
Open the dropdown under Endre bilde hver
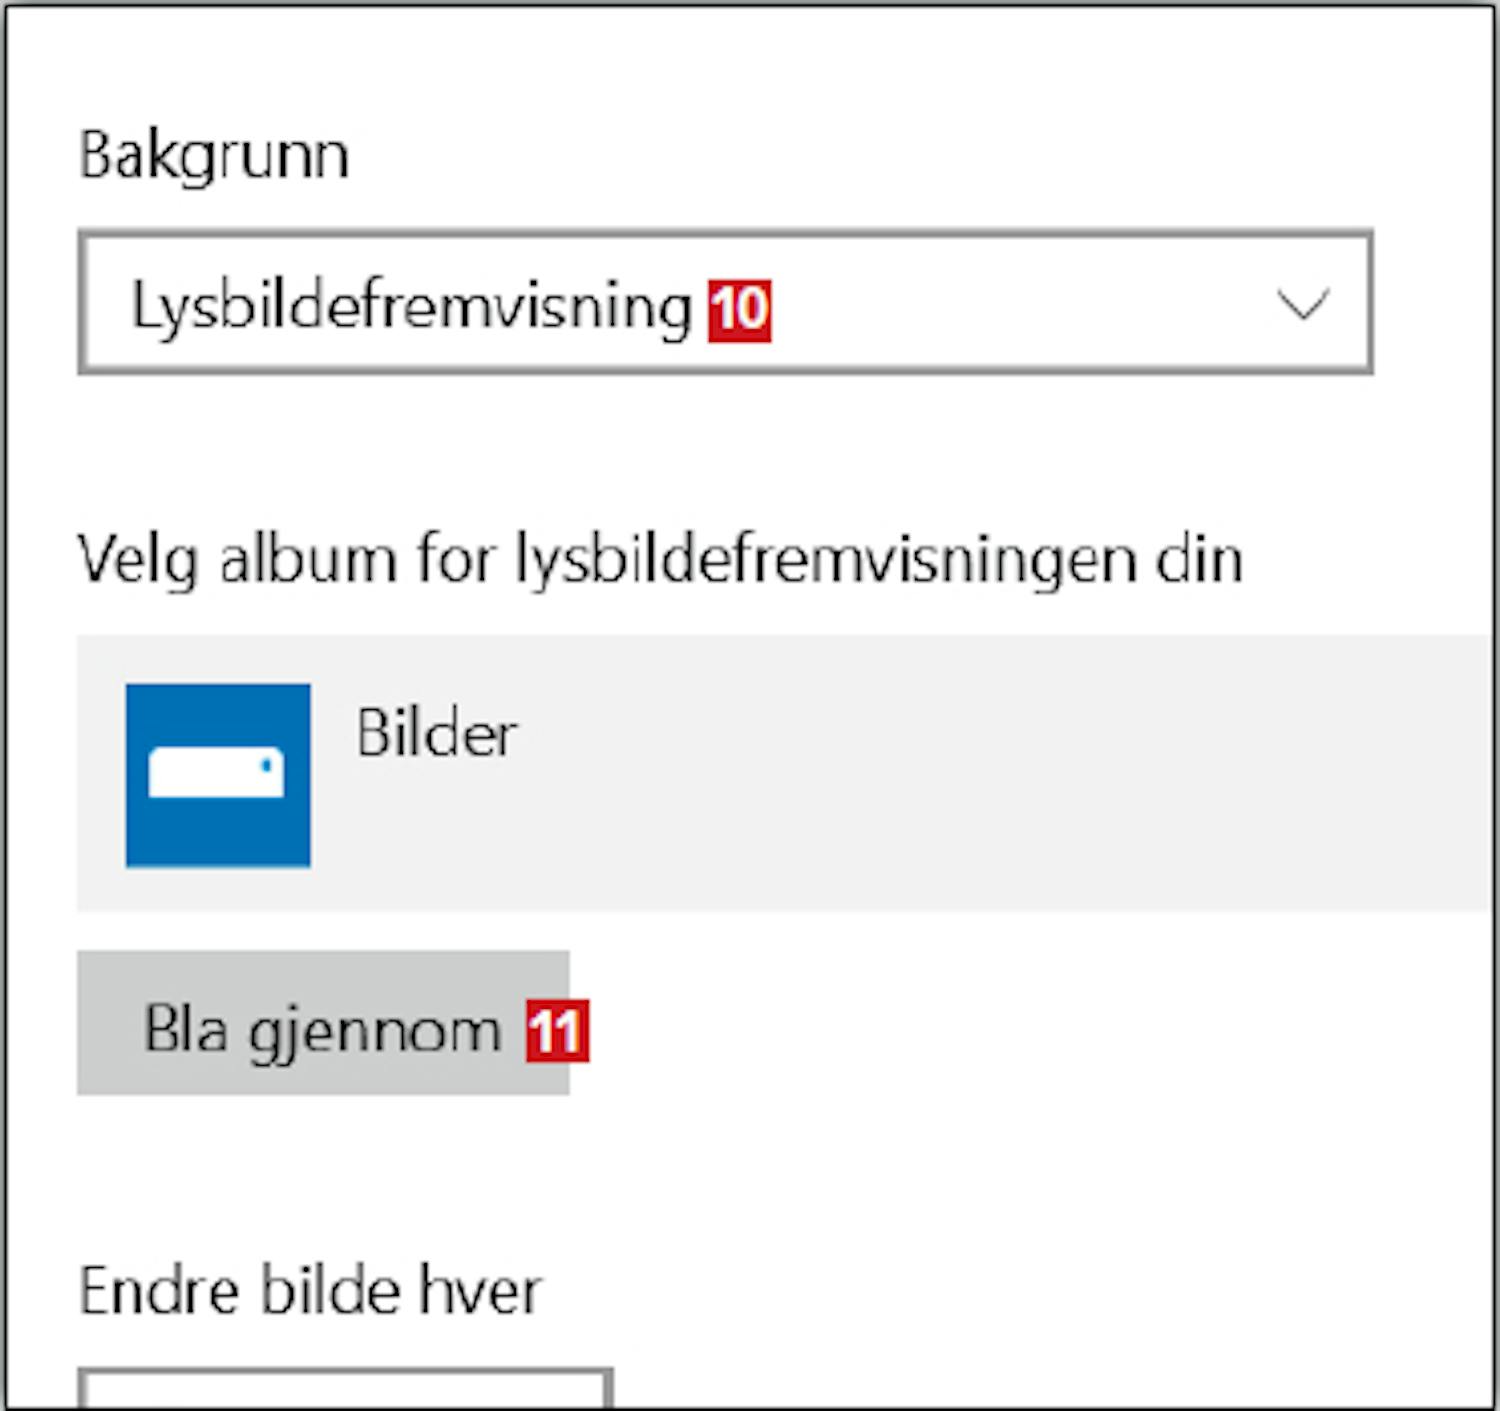[345, 1388]
